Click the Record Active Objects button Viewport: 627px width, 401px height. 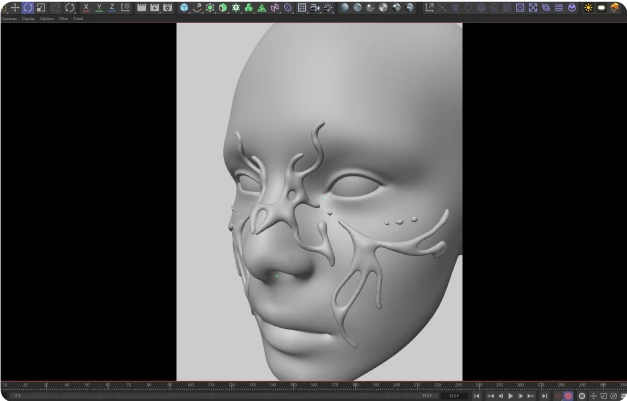coord(558,396)
